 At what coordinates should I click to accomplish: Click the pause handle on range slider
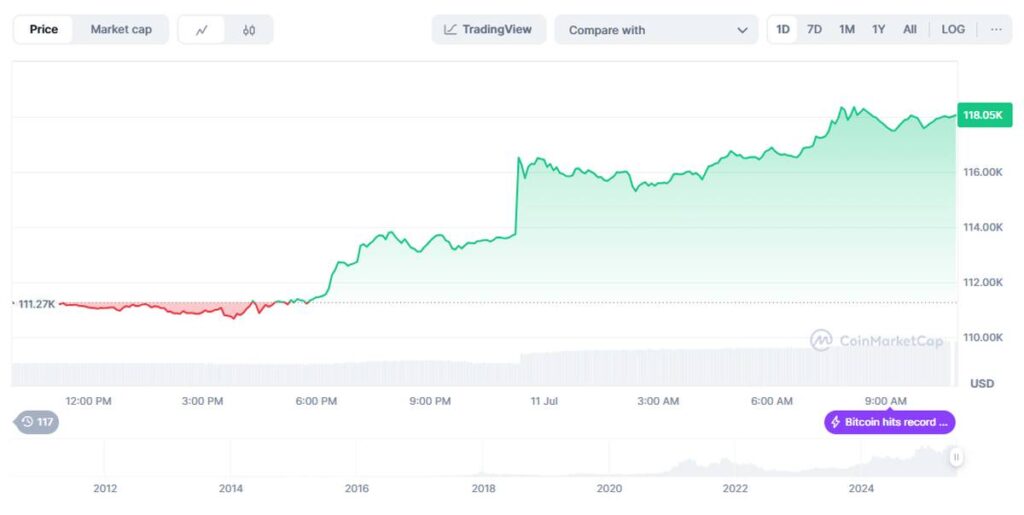coord(955,457)
